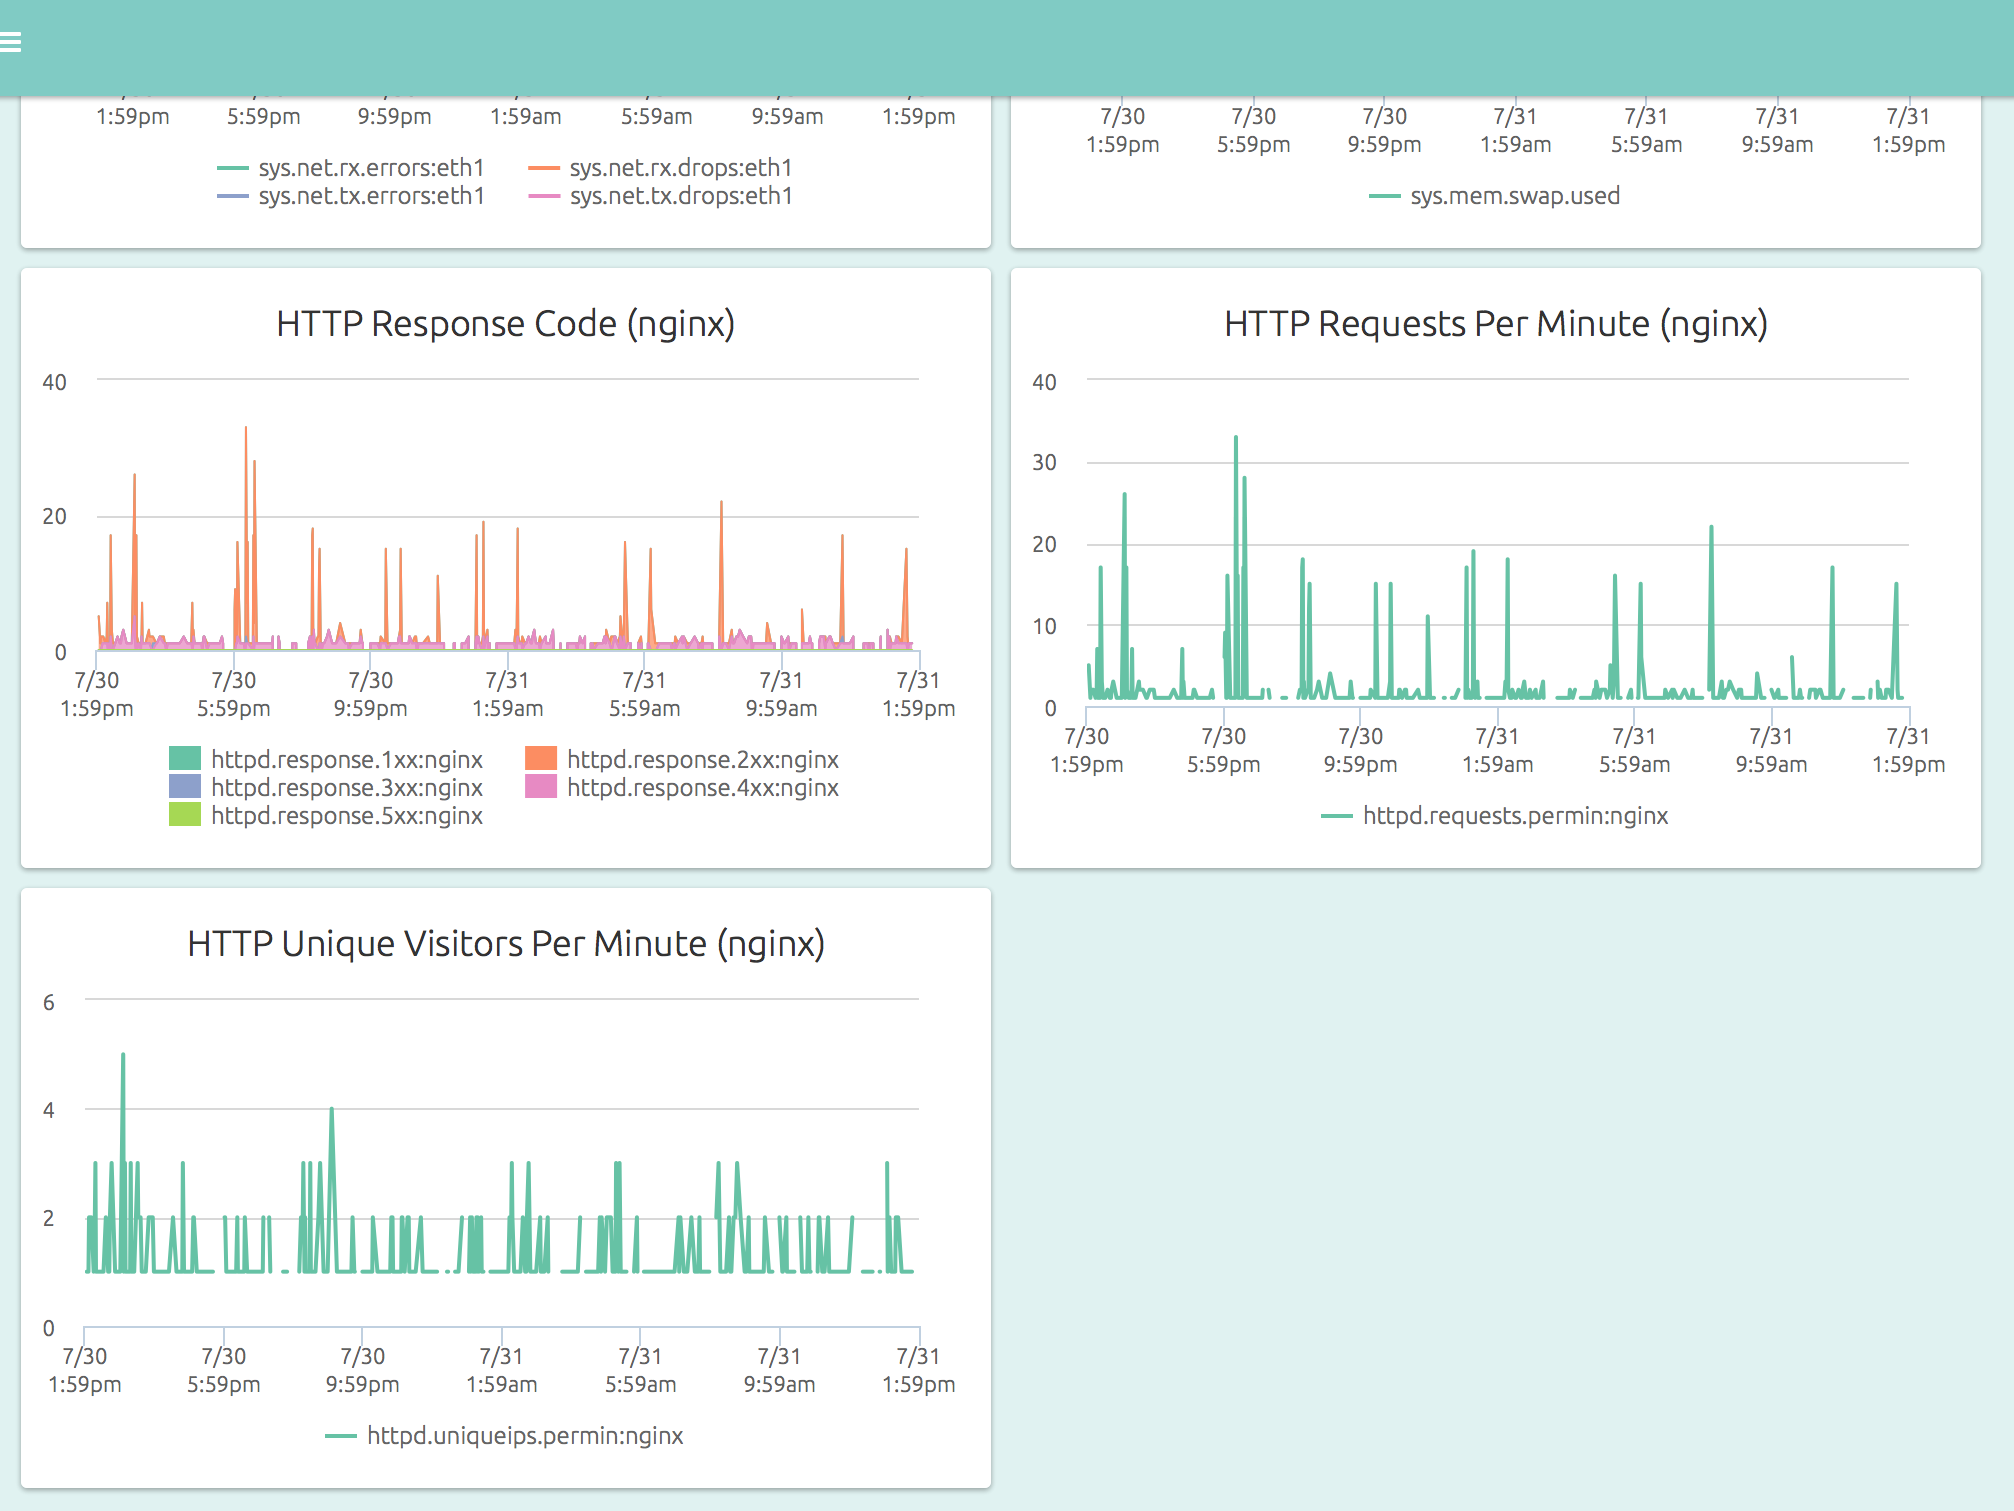Click highest peak in Unique Visitors chart
This screenshot has width=2014, height=1511.
[x=123, y=1056]
